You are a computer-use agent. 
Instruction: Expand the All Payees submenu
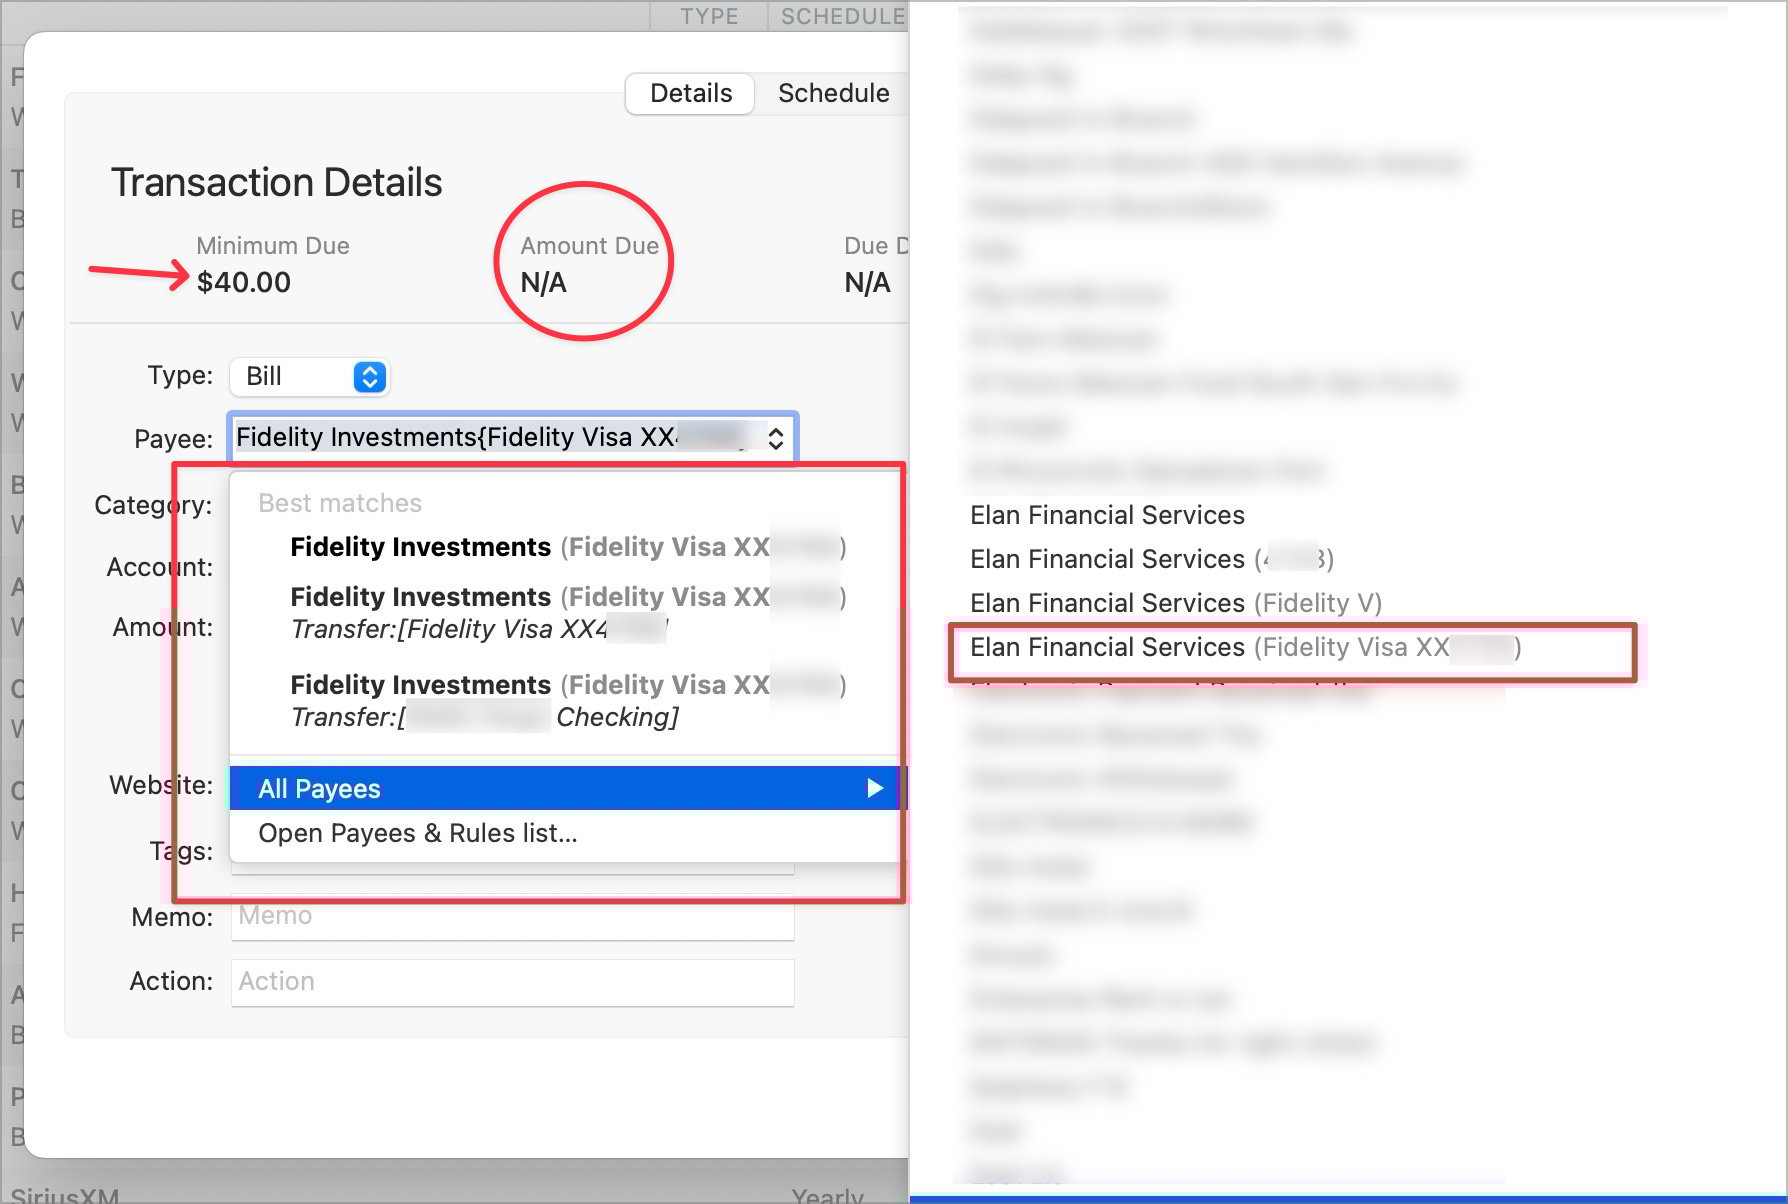coord(568,788)
